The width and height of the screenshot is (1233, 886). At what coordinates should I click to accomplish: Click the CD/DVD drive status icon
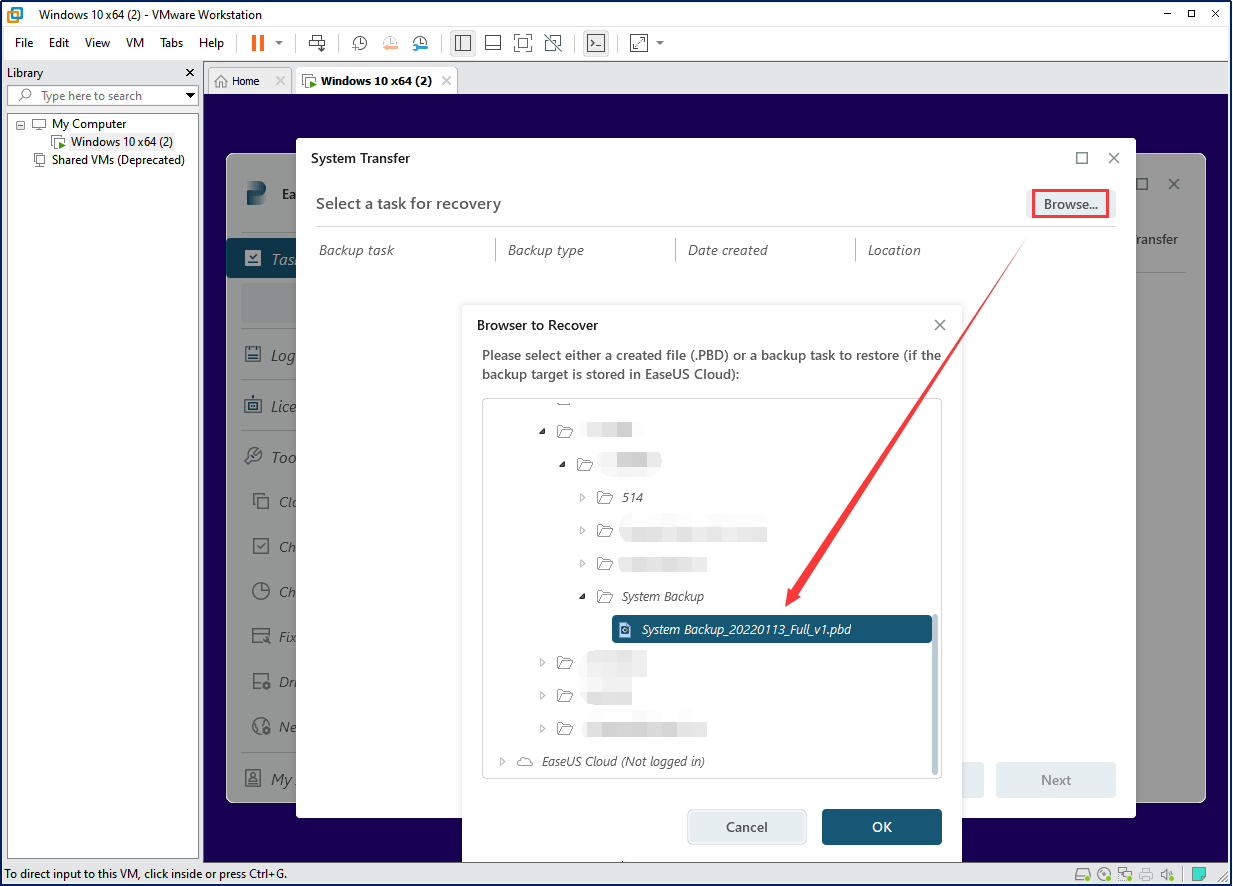1104,873
